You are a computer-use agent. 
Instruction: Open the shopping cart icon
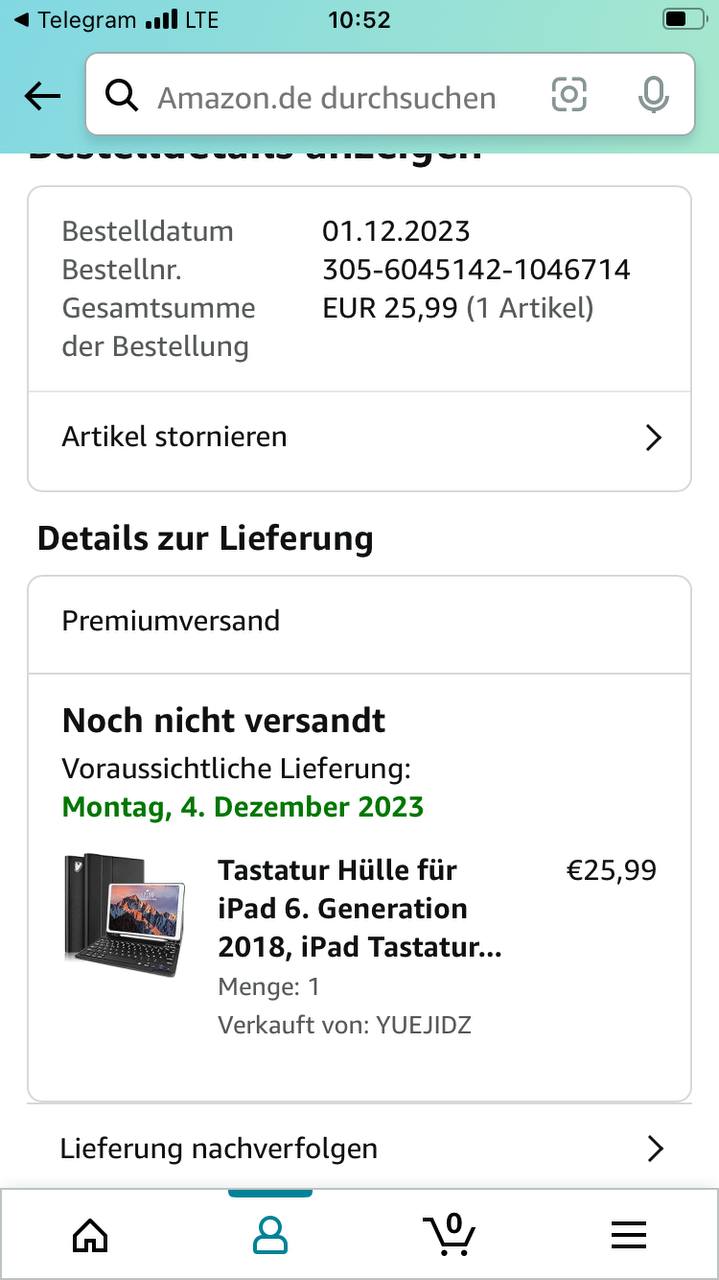pos(449,1233)
